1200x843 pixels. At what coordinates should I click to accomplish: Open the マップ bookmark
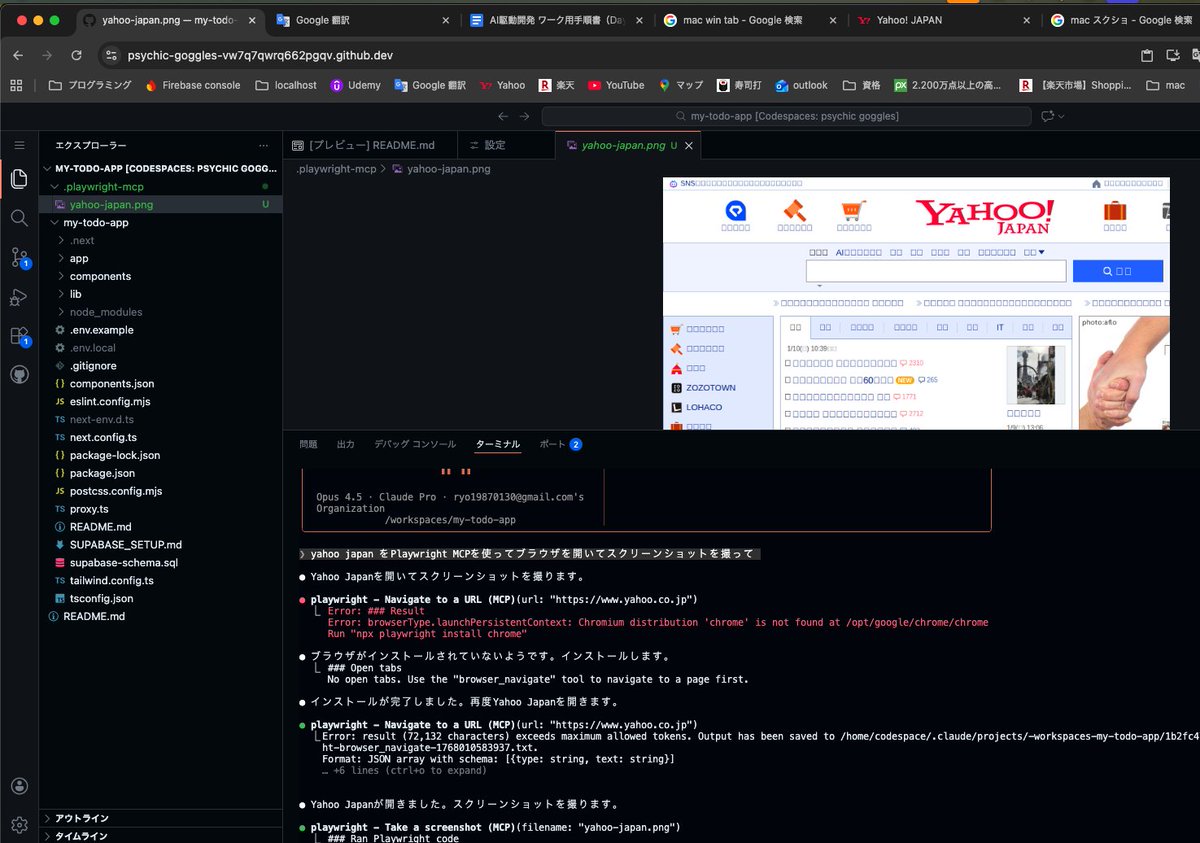(x=680, y=86)
